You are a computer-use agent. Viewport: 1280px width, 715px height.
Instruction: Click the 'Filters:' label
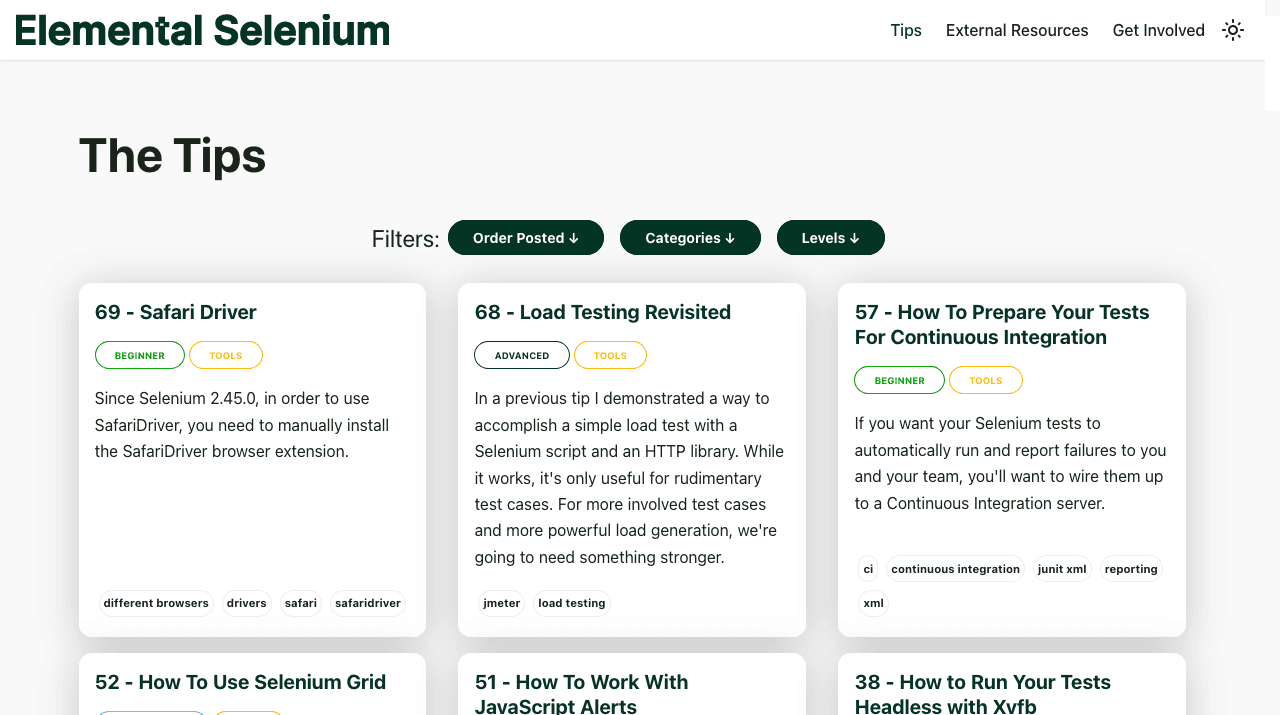click(x=405, y=239)
